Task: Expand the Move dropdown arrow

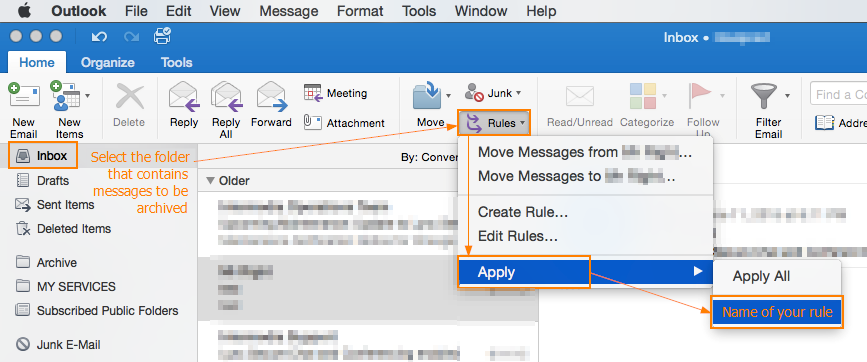Action: point(448,96)
